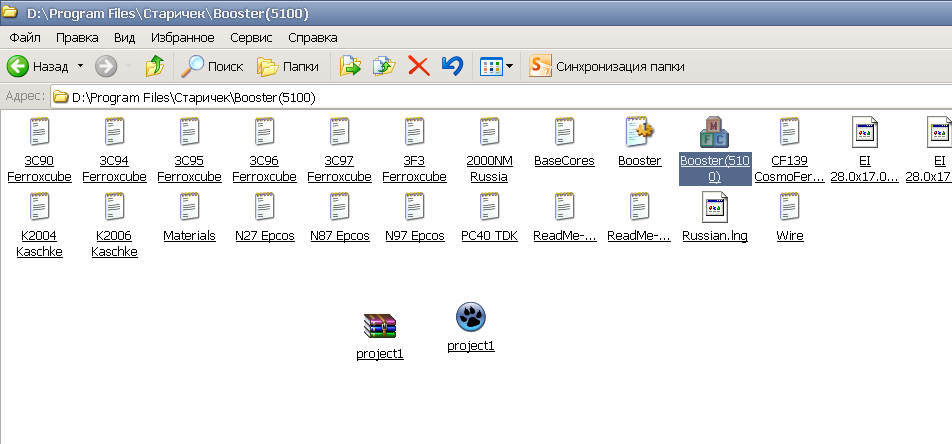Click the Move To folder icon
Screen dimensions: 952x444
pos(350,66)
